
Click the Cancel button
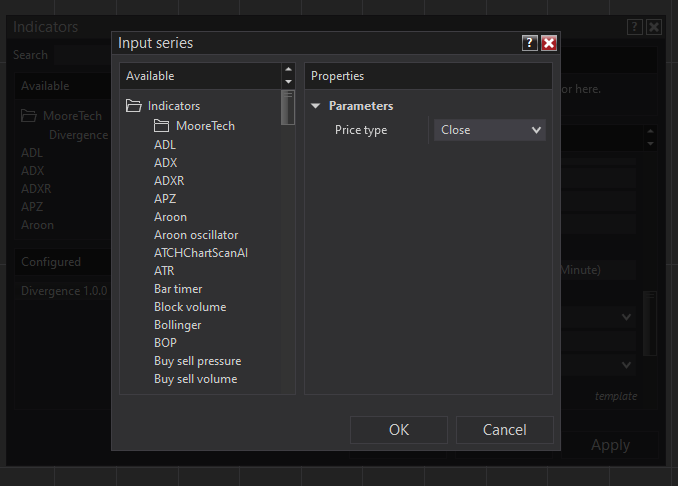pyautogui.click(x=504, y=430)
